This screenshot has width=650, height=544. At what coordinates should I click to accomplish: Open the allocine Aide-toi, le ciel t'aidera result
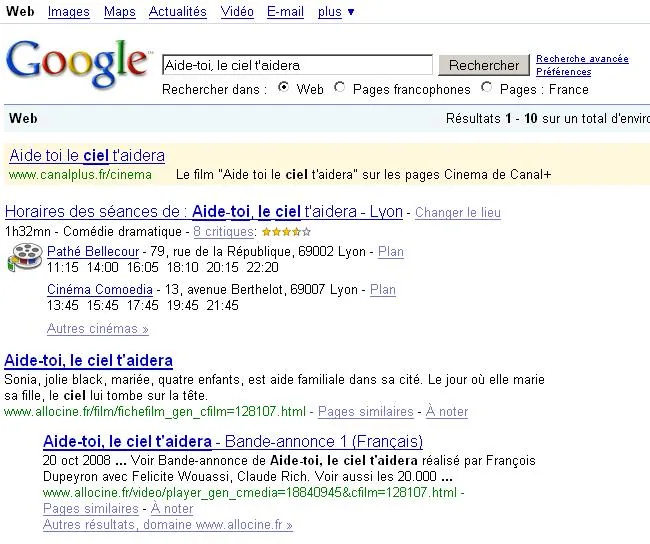tap(88, 360)
